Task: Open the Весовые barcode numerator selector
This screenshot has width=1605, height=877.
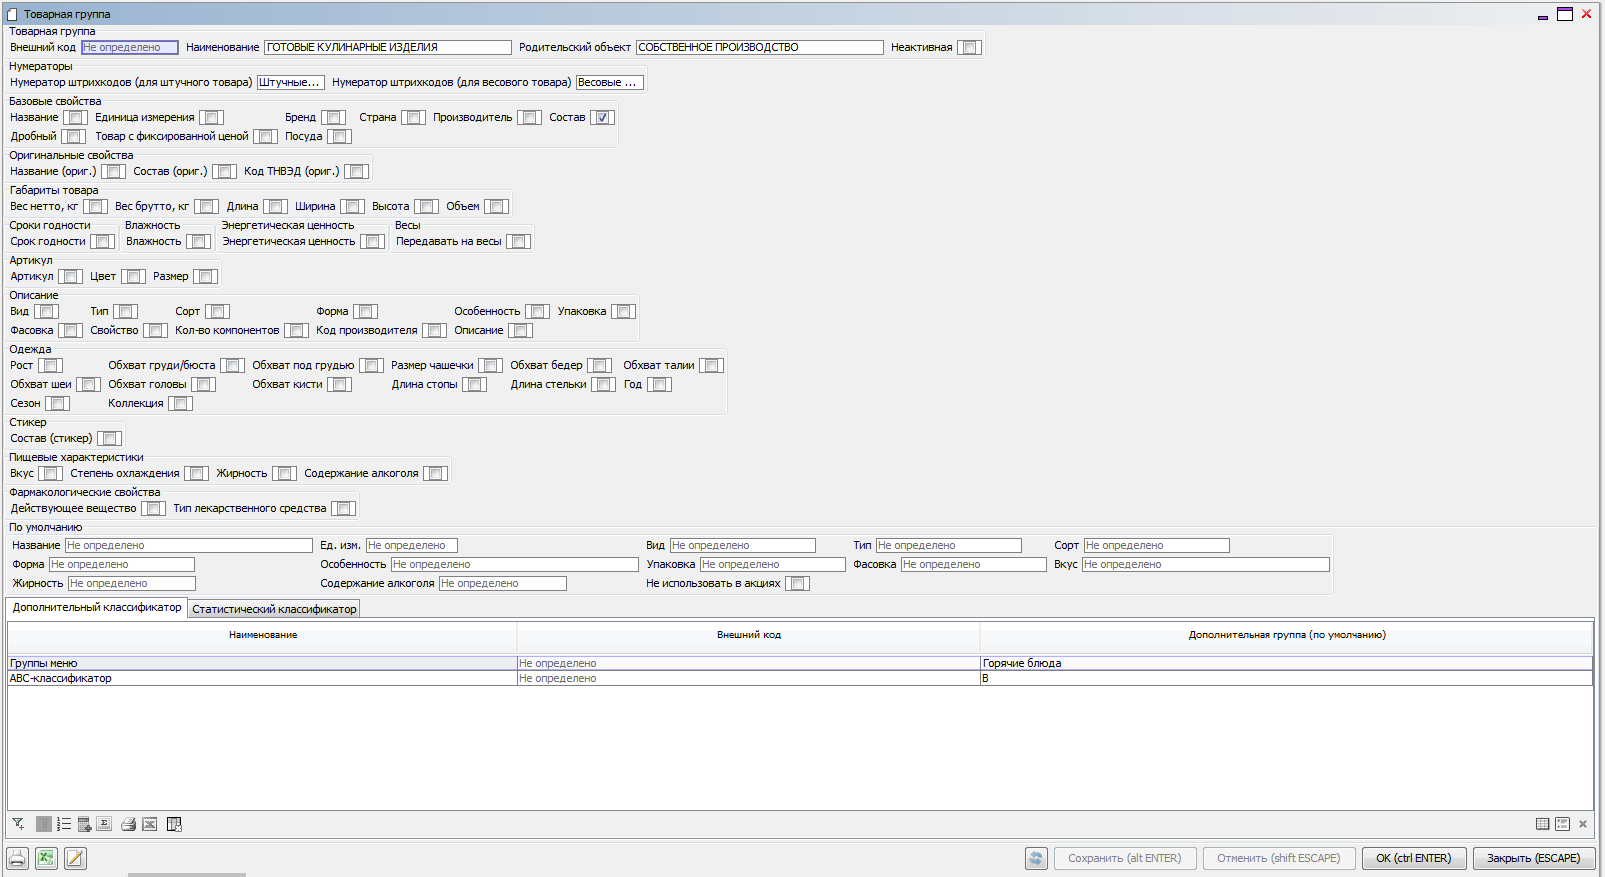Action: click(609, 83)
